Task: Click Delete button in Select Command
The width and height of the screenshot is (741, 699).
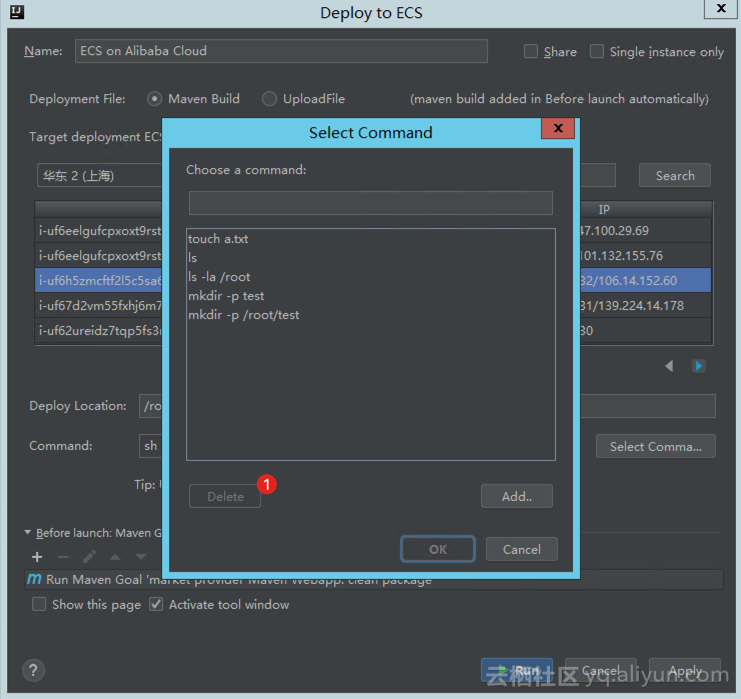Action: (x=225, y=496)
